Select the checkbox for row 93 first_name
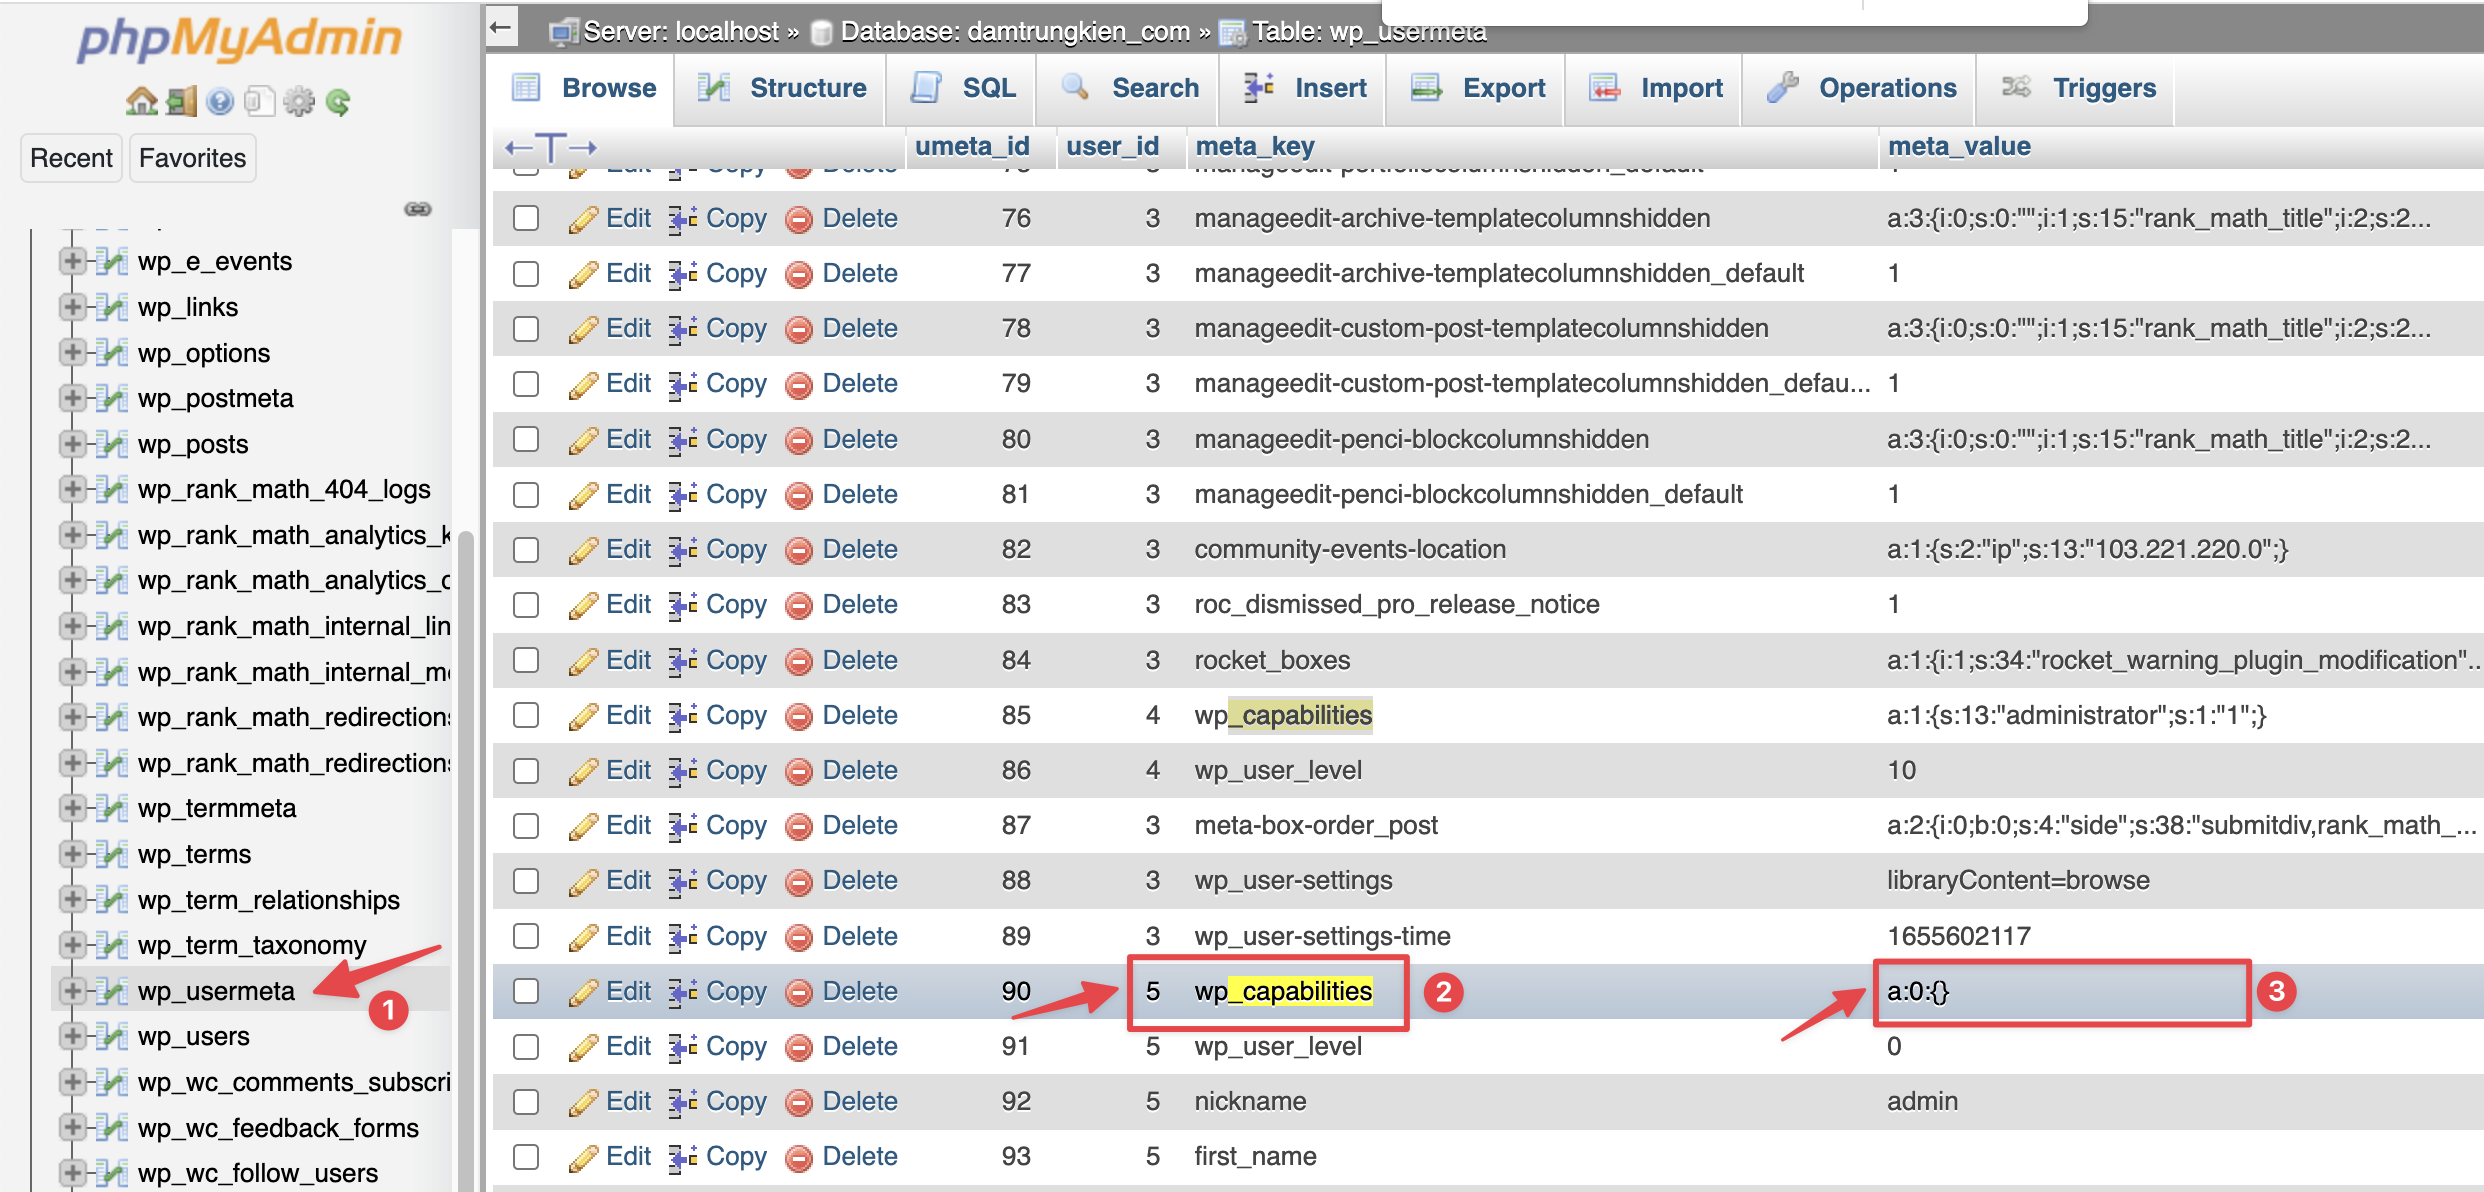Viewport: 2484px width, 1192px height. click(x=526, y=1157)
